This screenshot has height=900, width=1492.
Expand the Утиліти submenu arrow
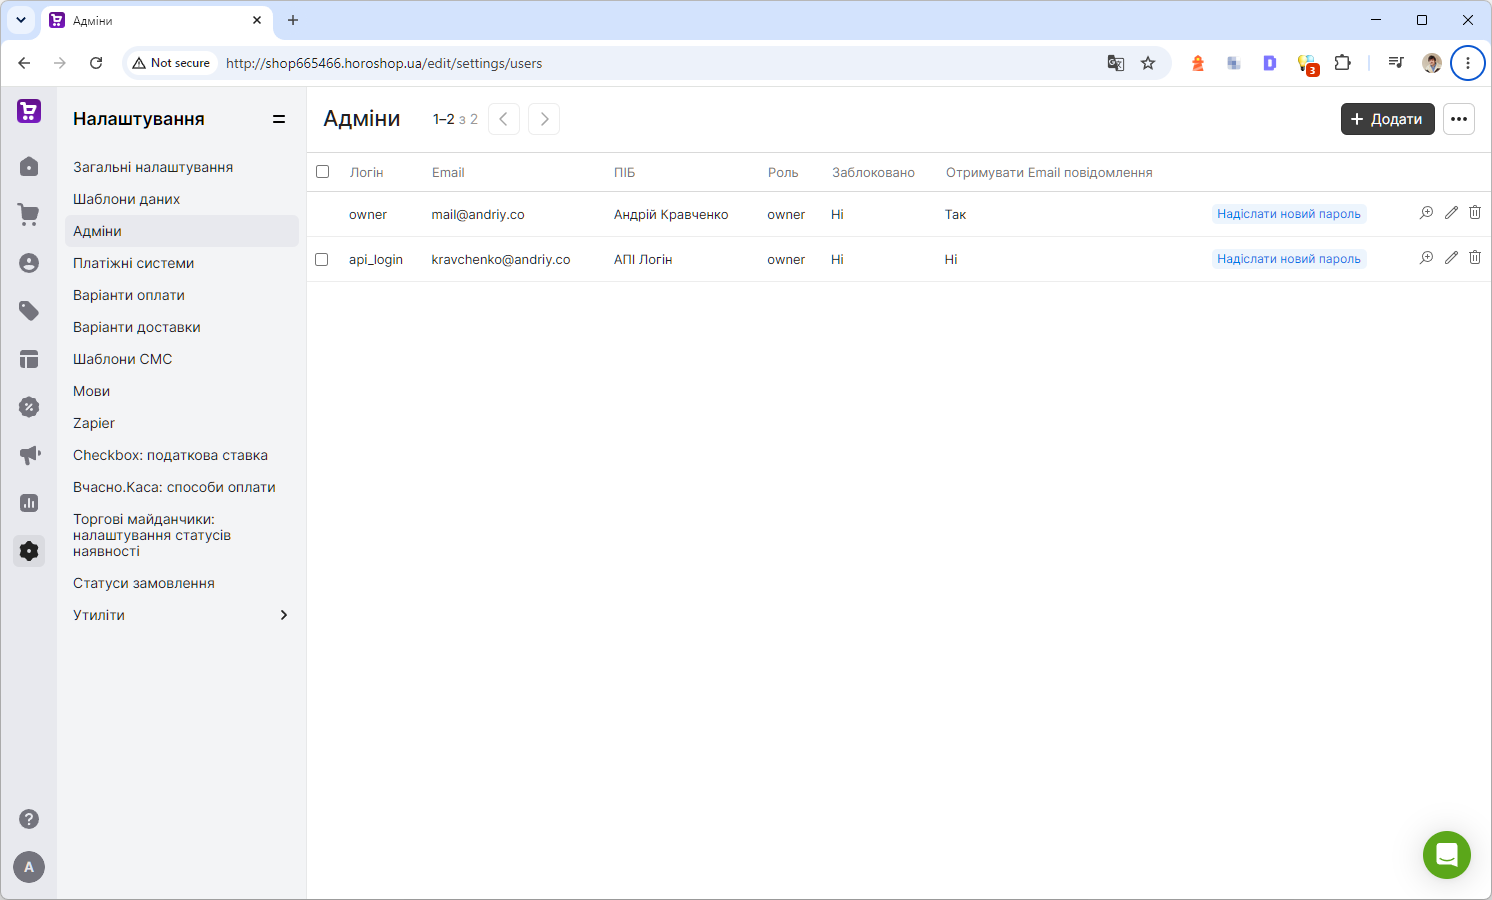click(x=284, y=615)
